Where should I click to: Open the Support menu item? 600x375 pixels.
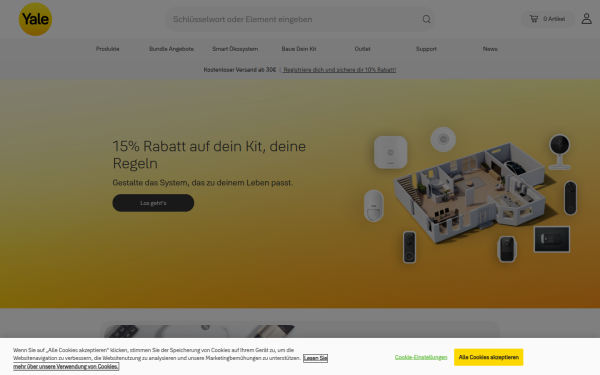click(426, 49)
